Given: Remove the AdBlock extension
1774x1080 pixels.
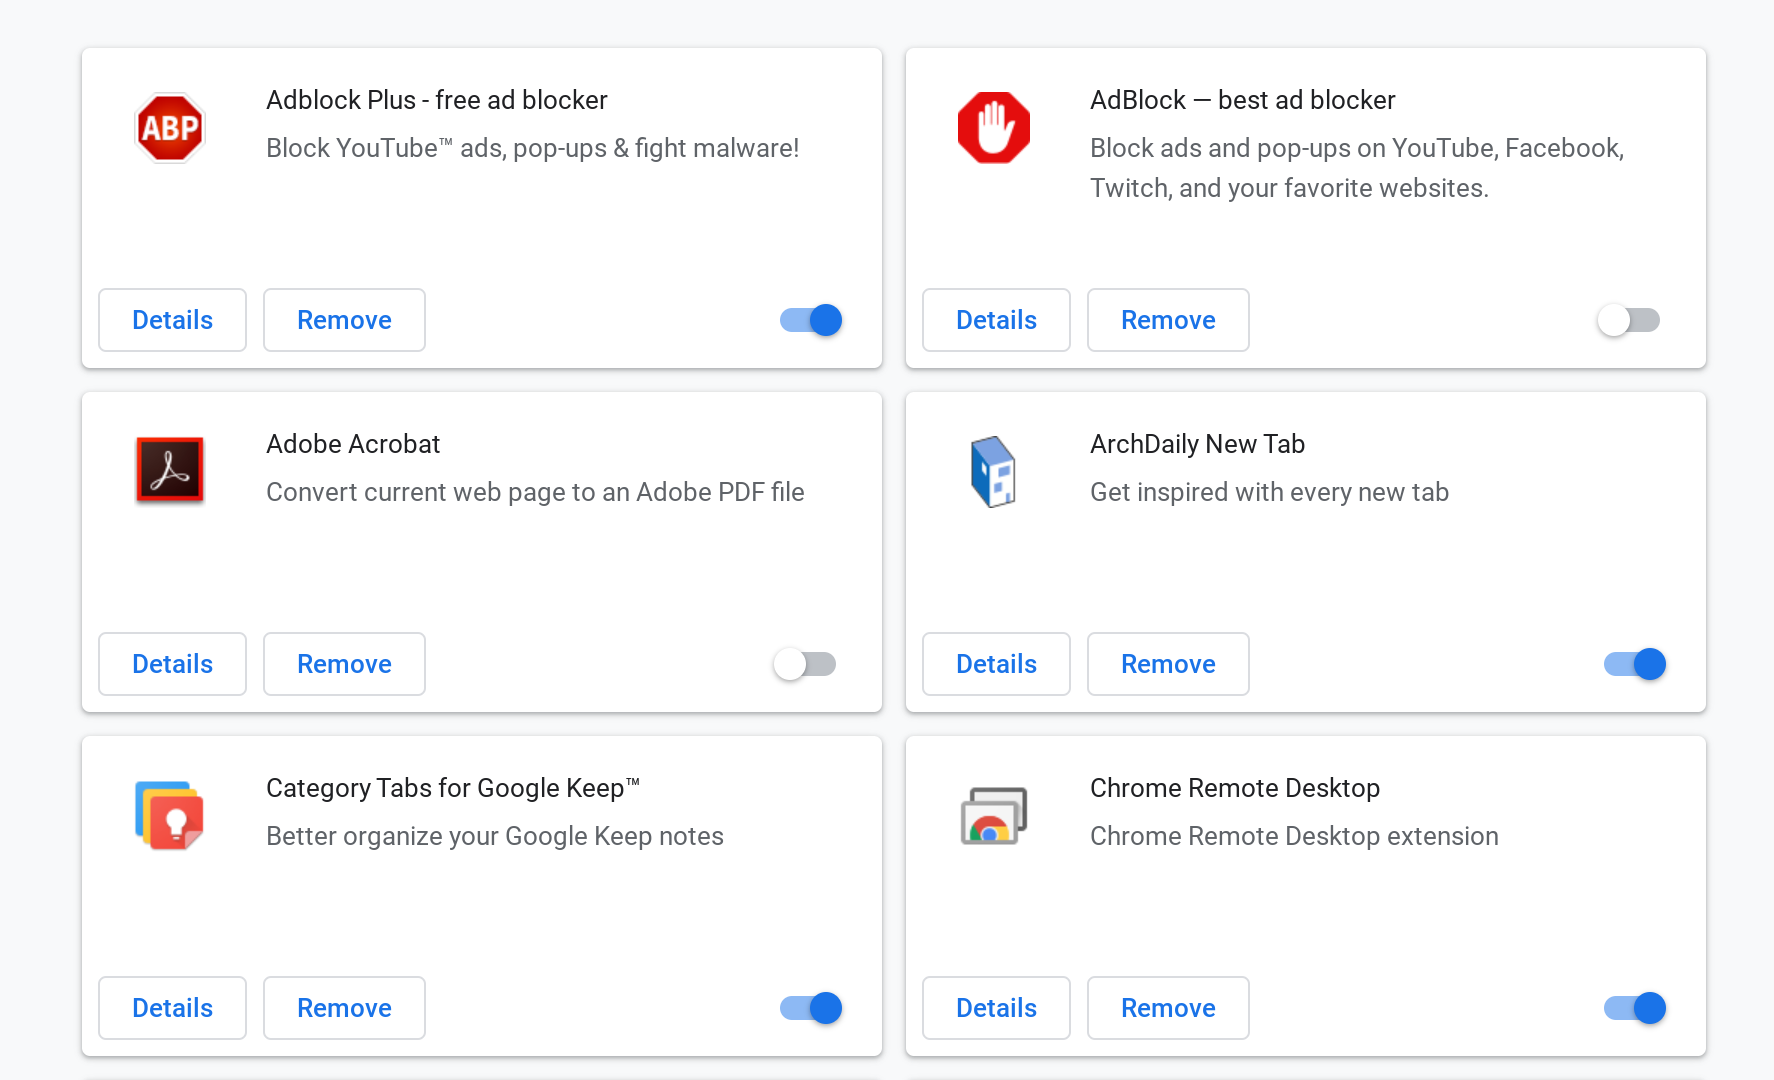Looking at the screenshot, I should coord(1167,320).
